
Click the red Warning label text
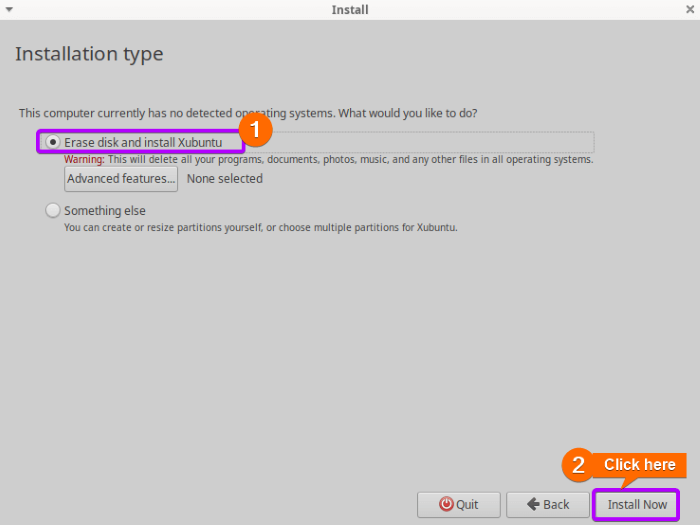coord(84,159)
